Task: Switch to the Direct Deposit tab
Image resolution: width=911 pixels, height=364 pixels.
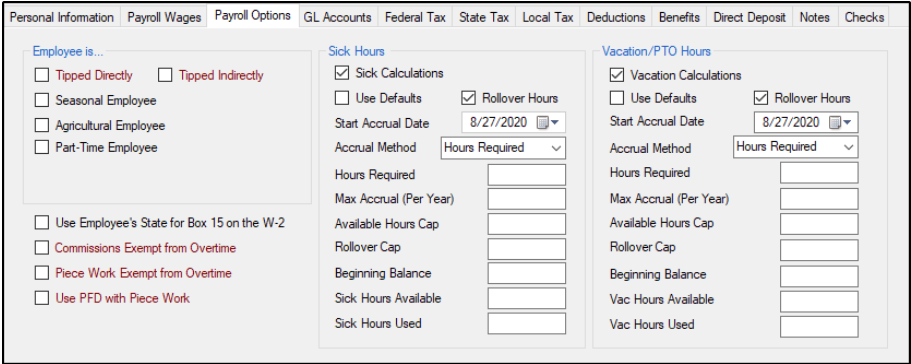Action: pos(749,17)
